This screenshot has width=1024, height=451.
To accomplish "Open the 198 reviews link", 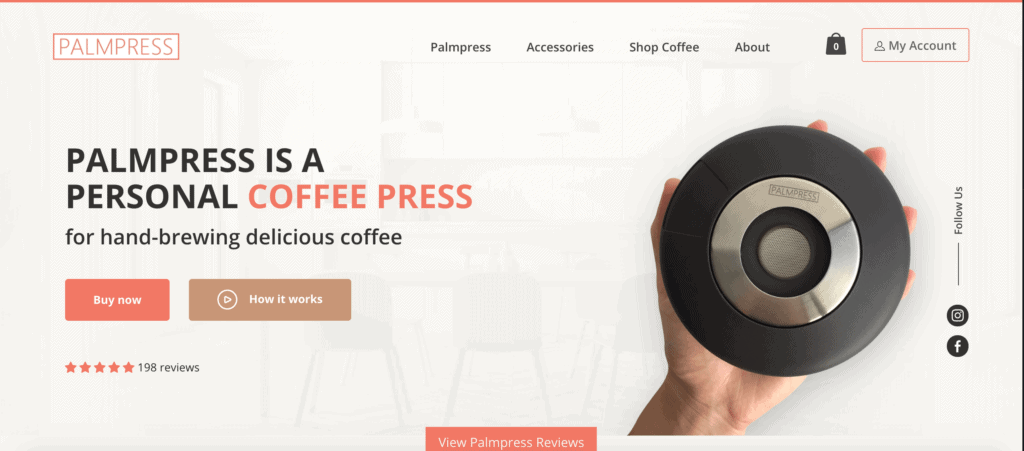I will [168, 367].
